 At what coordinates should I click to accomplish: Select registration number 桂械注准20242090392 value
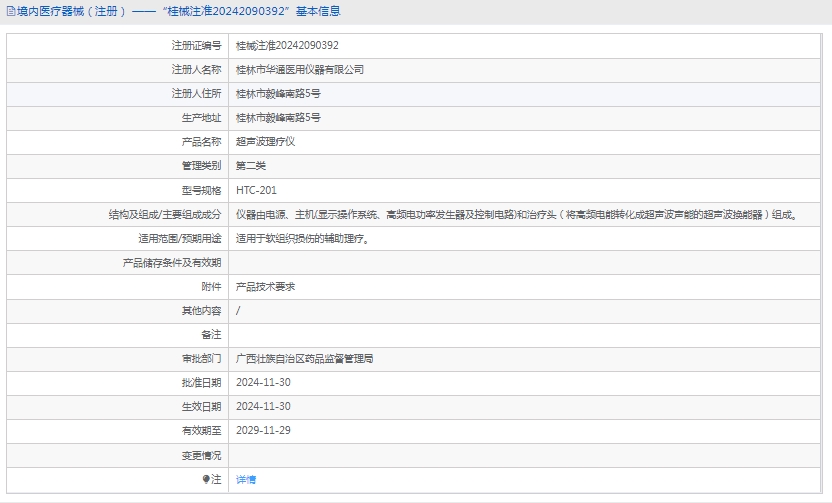click(287, 46)
